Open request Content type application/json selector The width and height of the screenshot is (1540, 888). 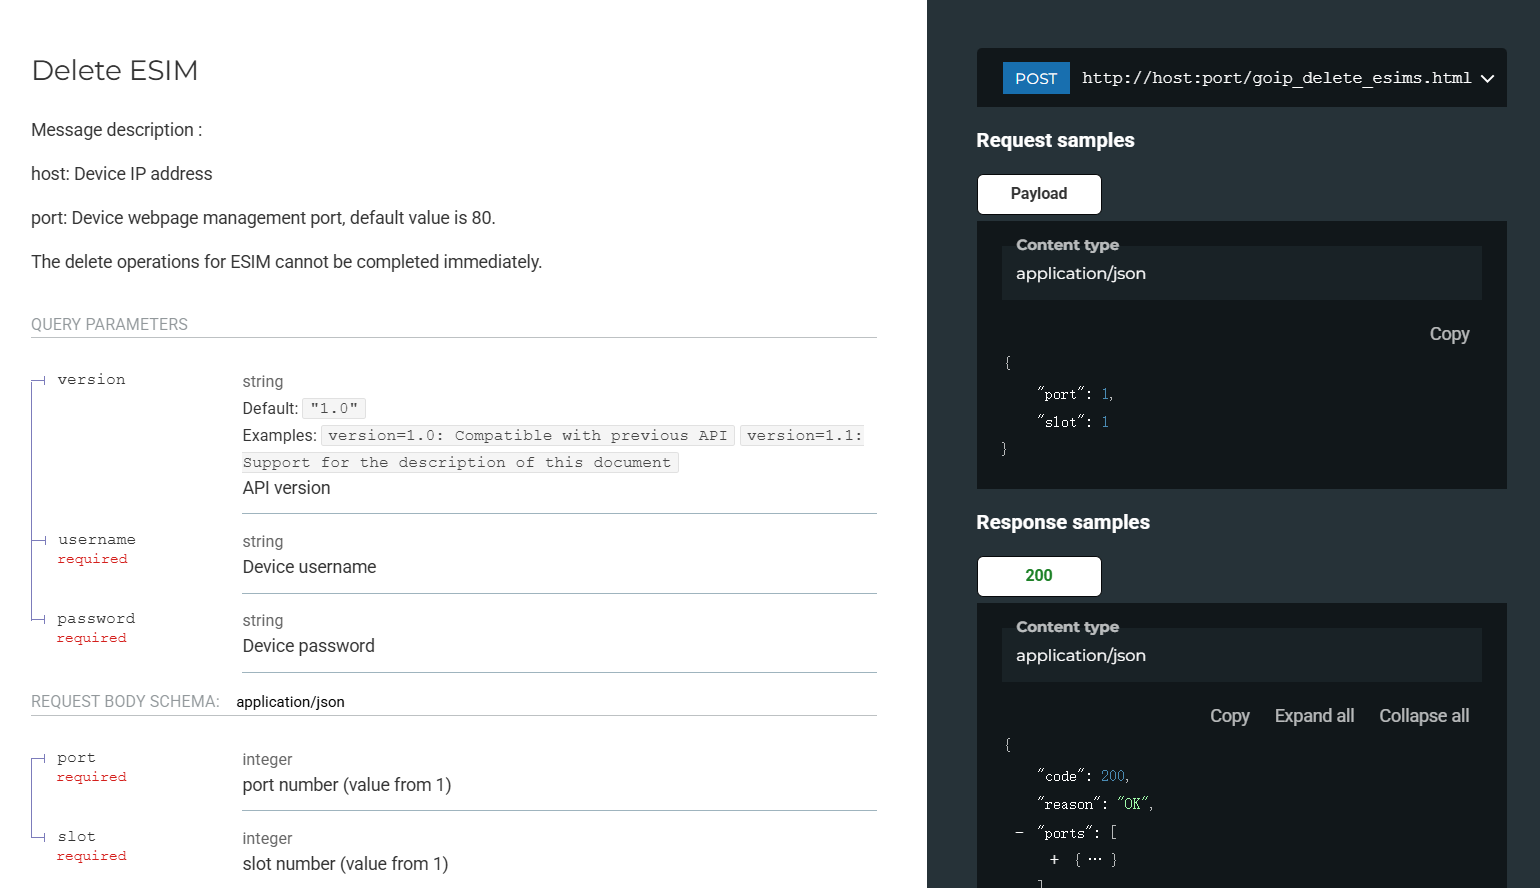pyautogui.click(x=1241, y=273)
